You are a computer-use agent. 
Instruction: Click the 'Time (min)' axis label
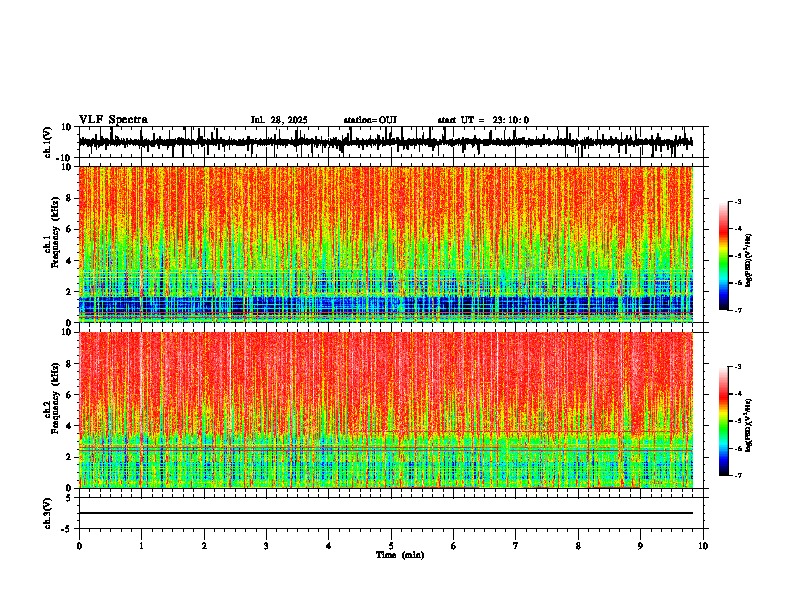(400, 555)
